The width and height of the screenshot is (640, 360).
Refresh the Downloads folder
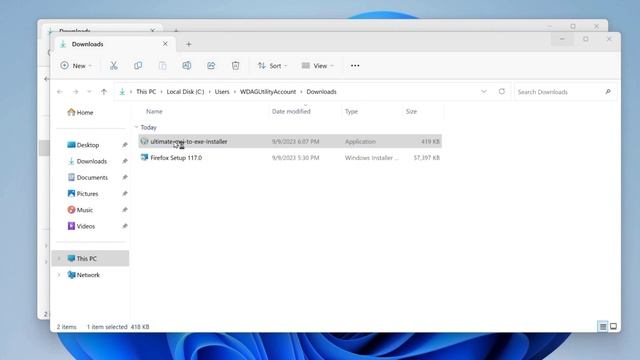pos(502,91)
